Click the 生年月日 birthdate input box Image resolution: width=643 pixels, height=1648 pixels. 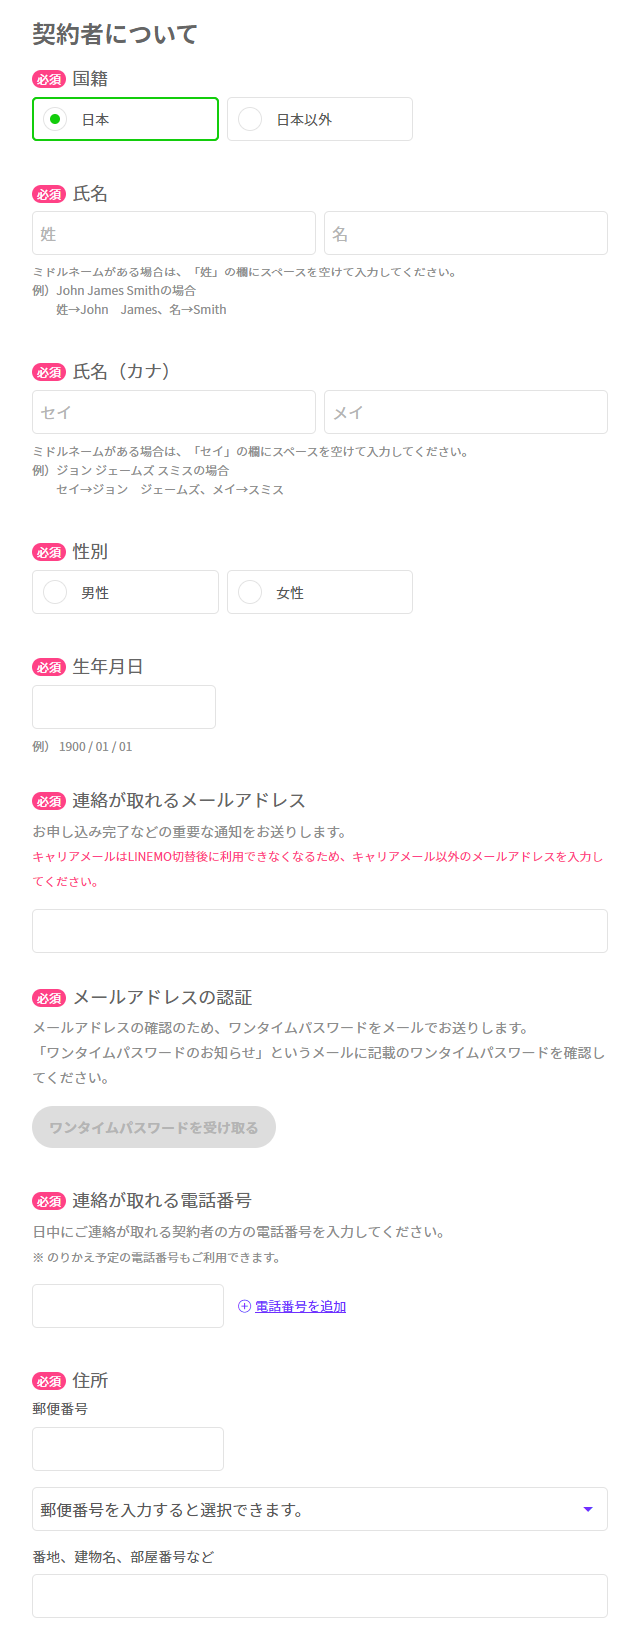pos(123,706)
